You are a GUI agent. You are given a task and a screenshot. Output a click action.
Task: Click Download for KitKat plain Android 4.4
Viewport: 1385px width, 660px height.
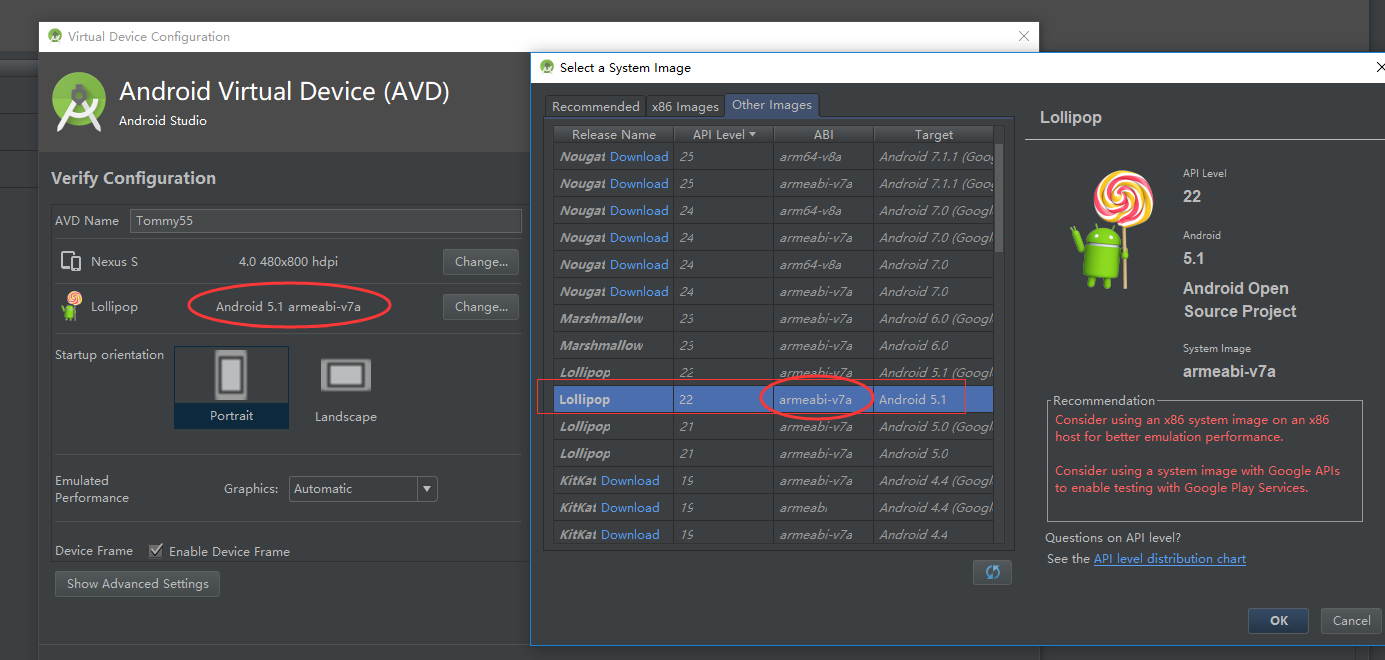[x=630, y=535]
